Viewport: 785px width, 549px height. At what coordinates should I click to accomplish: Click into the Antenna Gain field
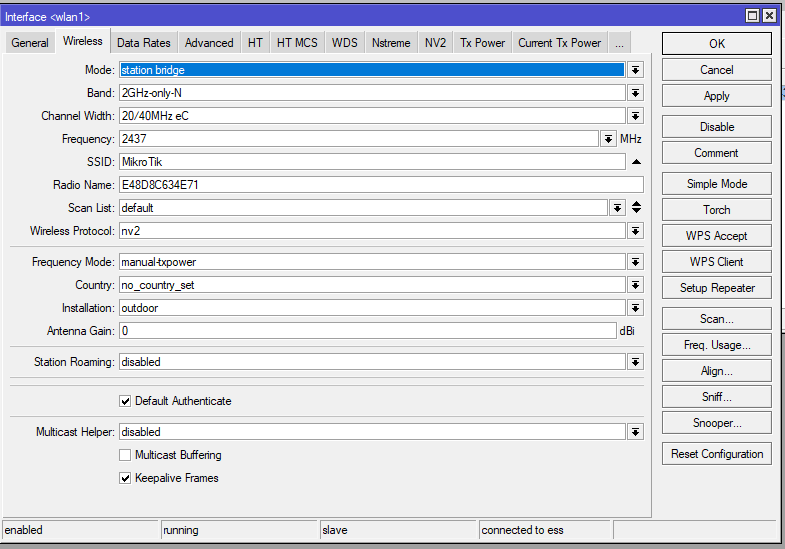pos(367,331)
